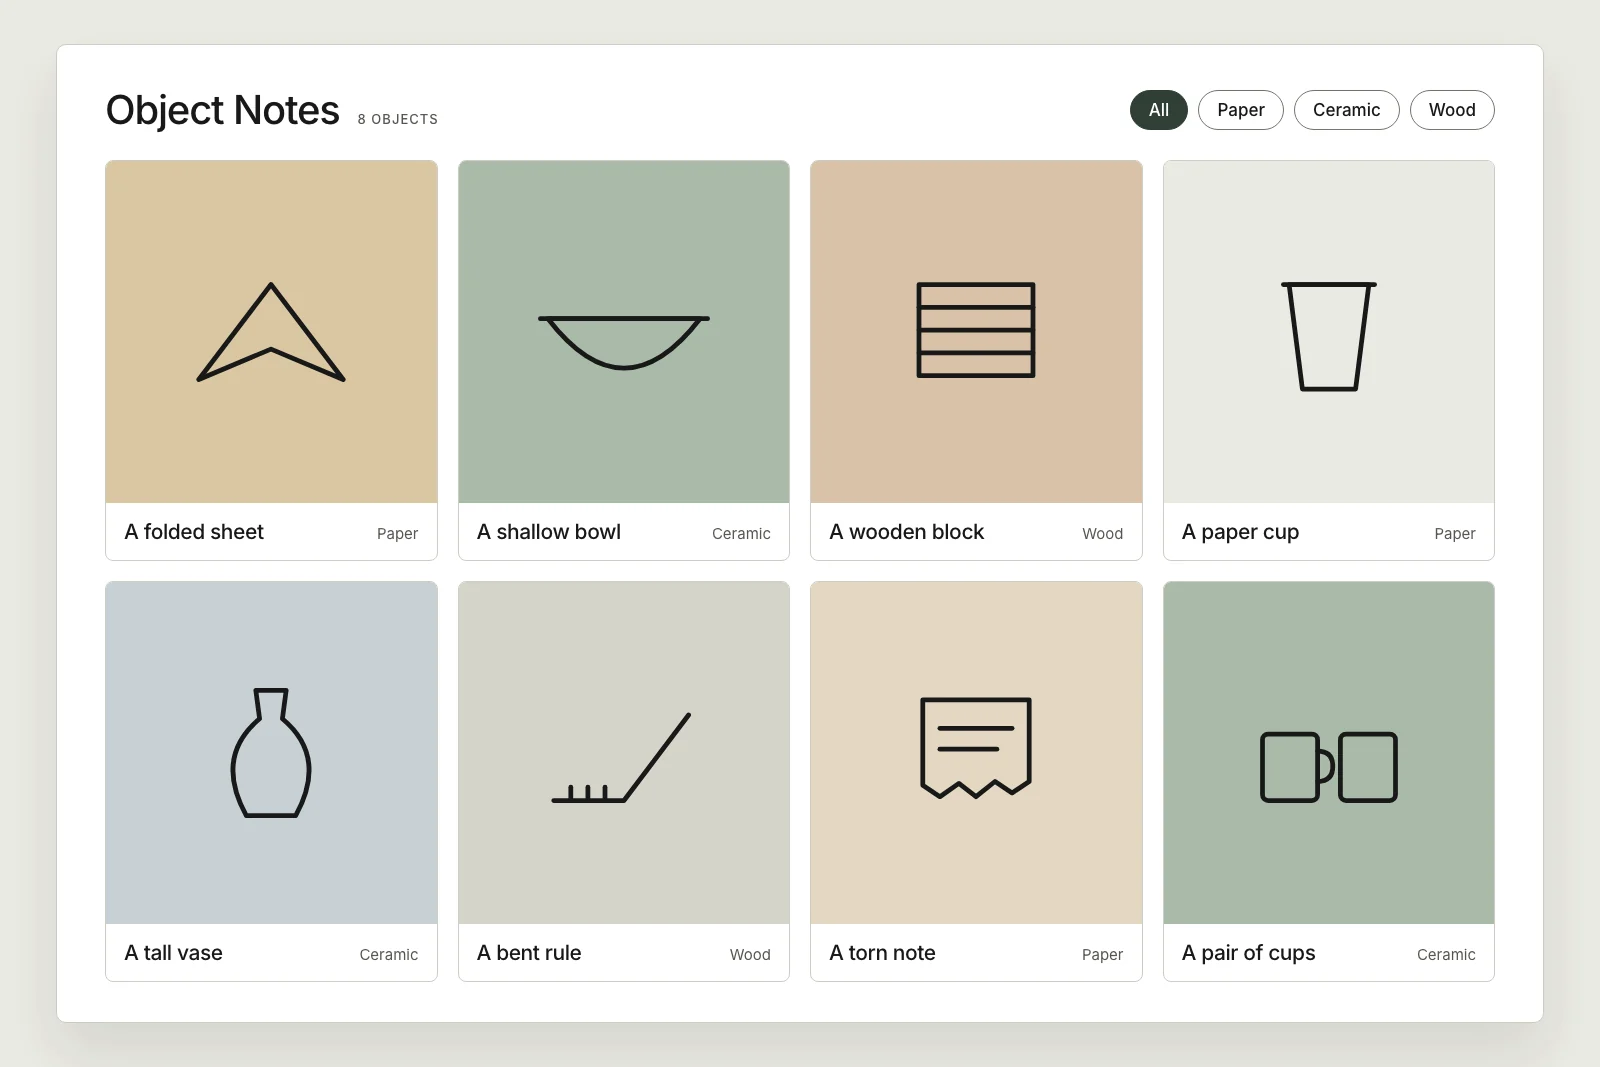1600x1067 pixels.
Task: Open the 'A bent rule' title
Action: pos(529,953)
